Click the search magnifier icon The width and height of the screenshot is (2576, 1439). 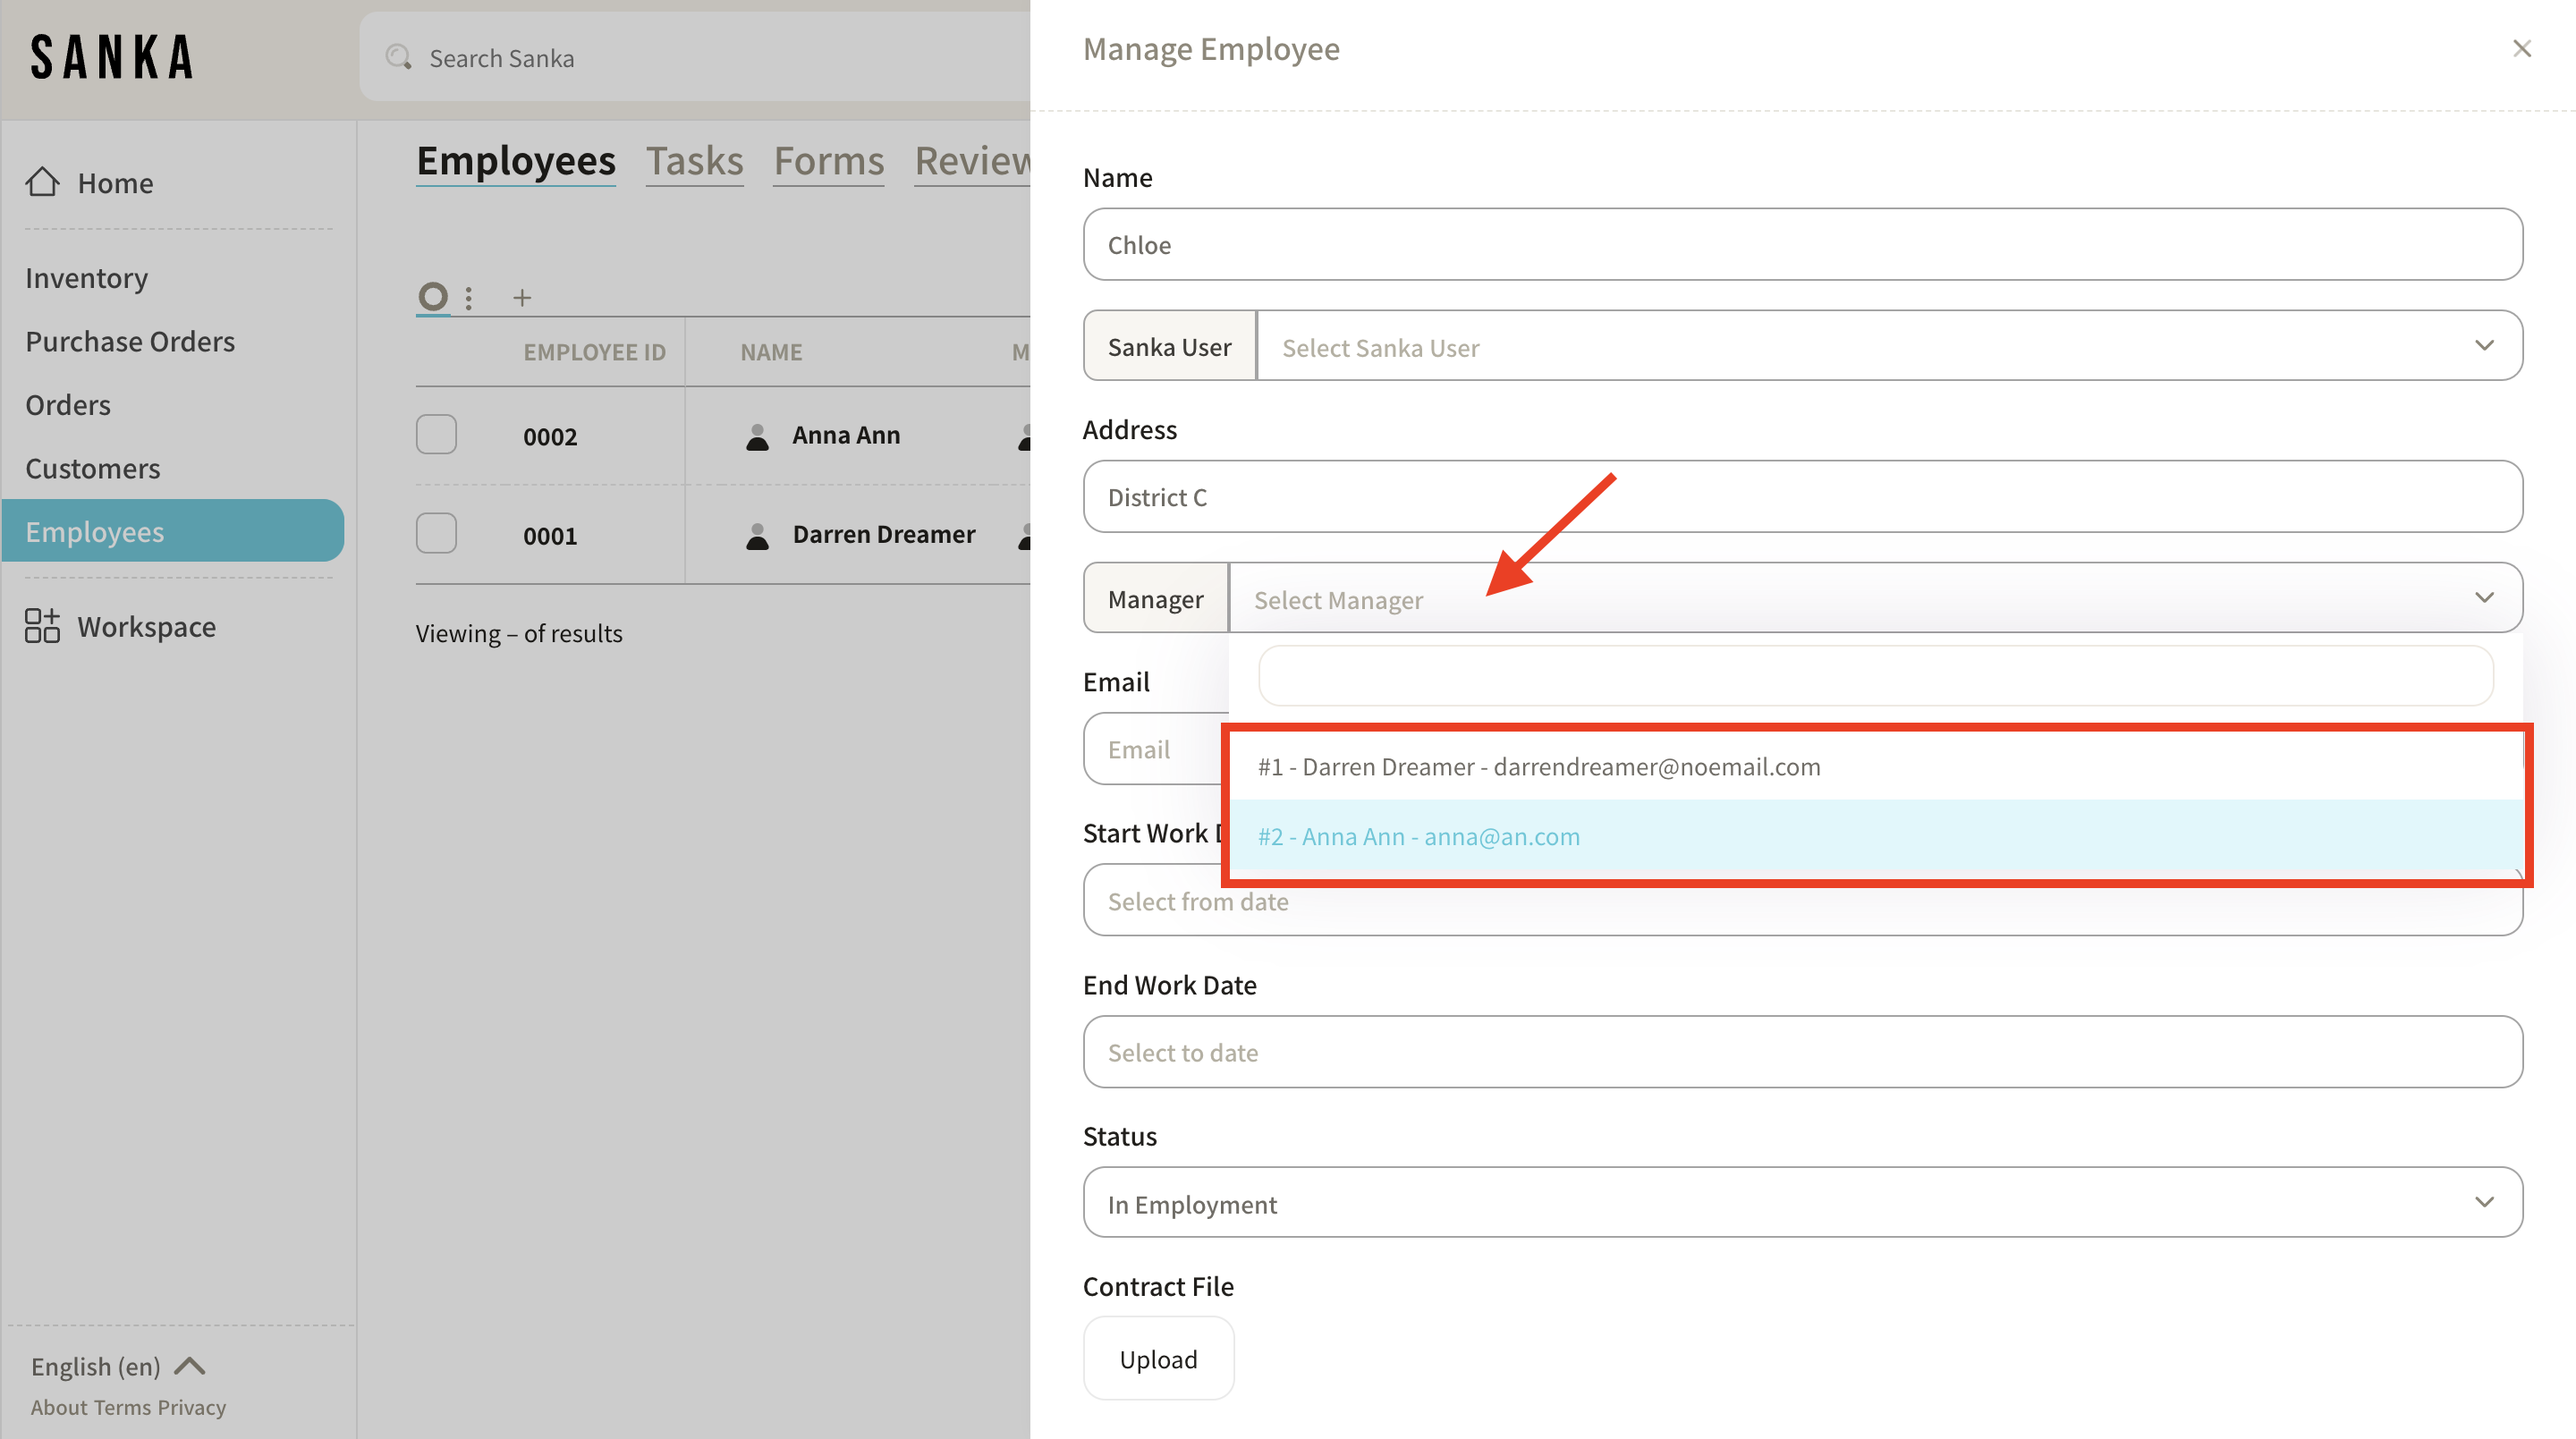[x=399, y=57]
